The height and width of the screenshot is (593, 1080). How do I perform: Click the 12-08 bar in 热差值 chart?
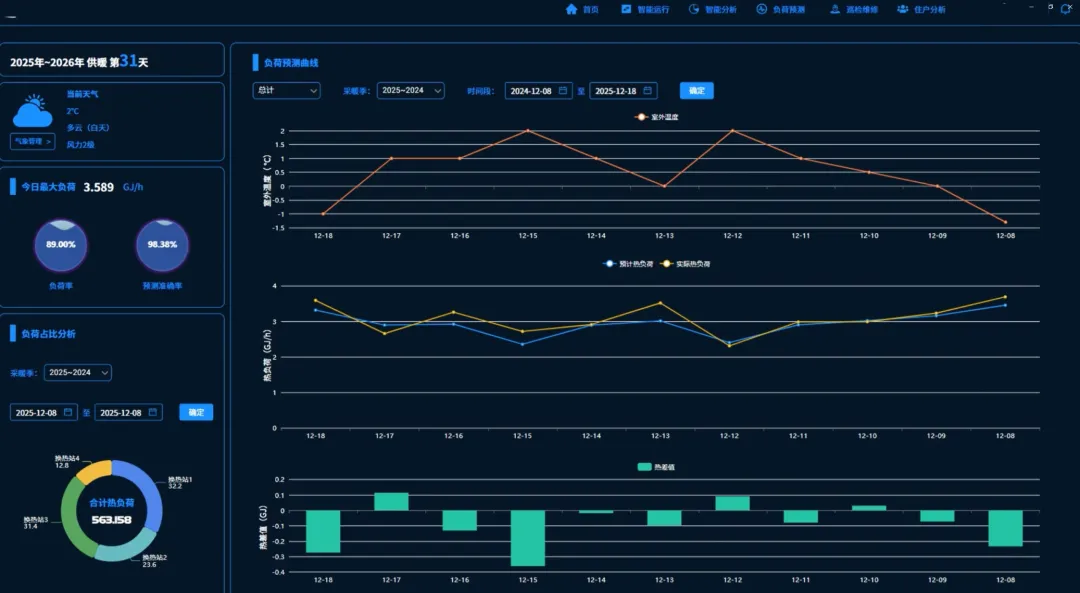click(x=1006, y=528)
